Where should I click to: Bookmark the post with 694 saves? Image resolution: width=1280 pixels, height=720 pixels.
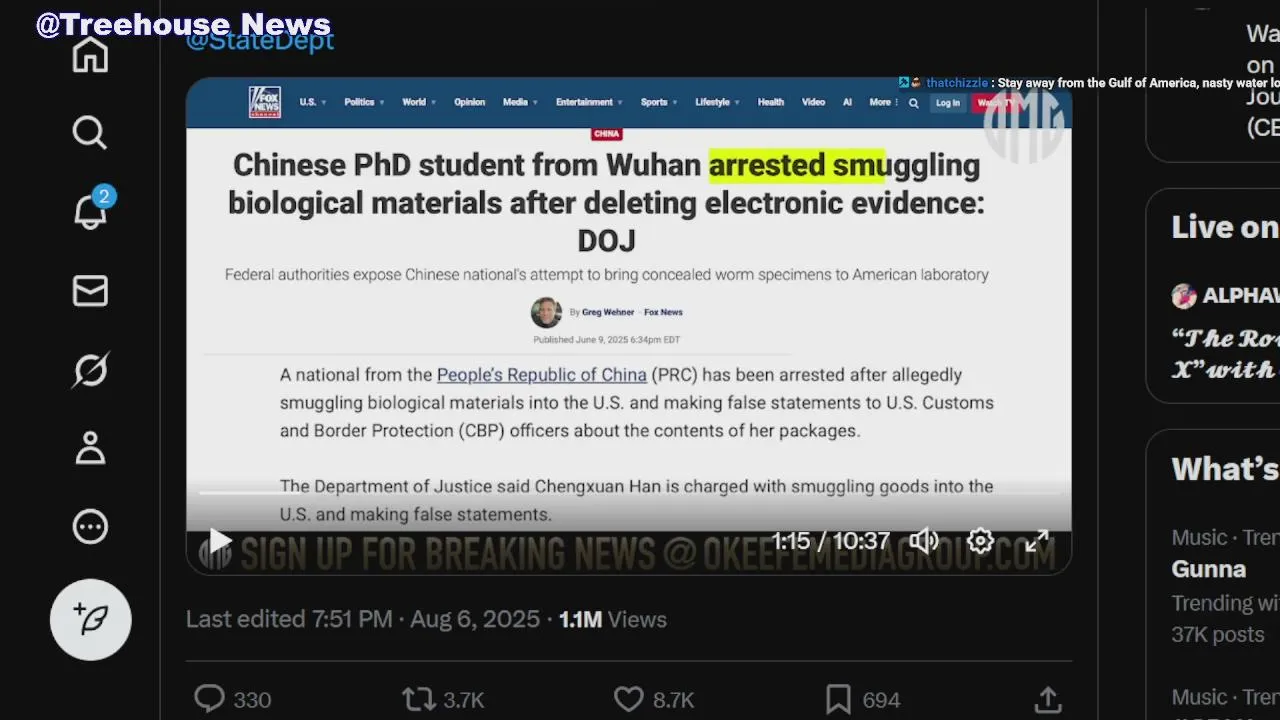point(838,699)
